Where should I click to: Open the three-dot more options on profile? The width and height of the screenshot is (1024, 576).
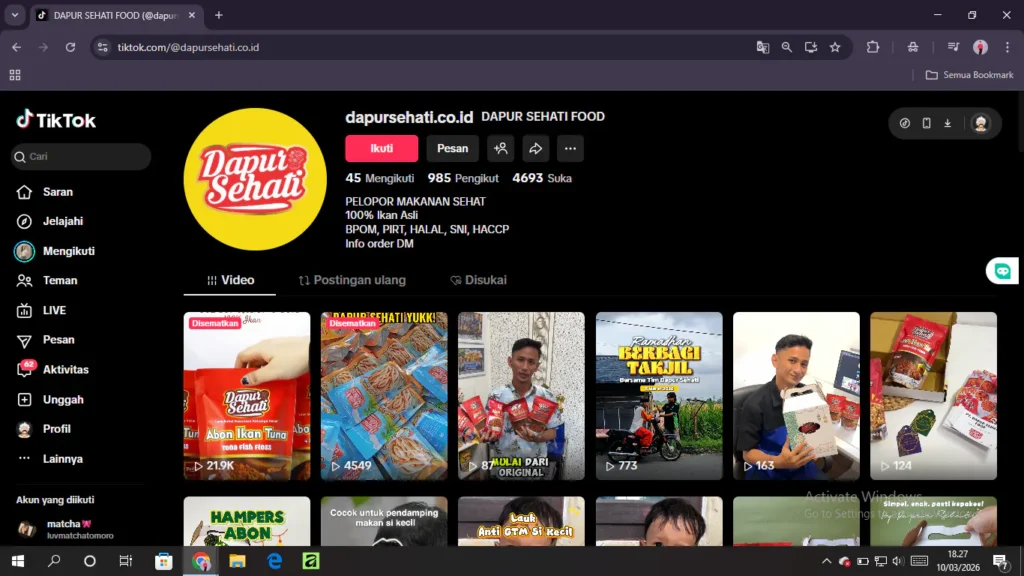click(570, 148)
